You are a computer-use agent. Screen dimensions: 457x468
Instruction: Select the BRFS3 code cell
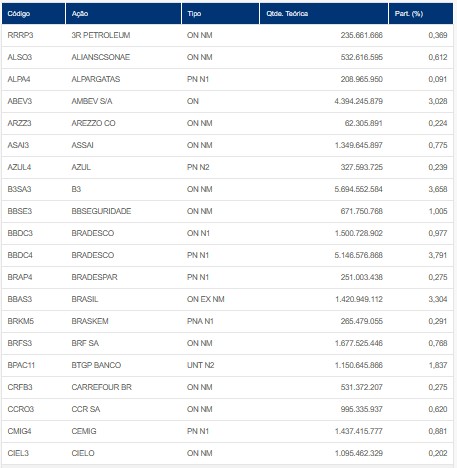coord(20,343)
